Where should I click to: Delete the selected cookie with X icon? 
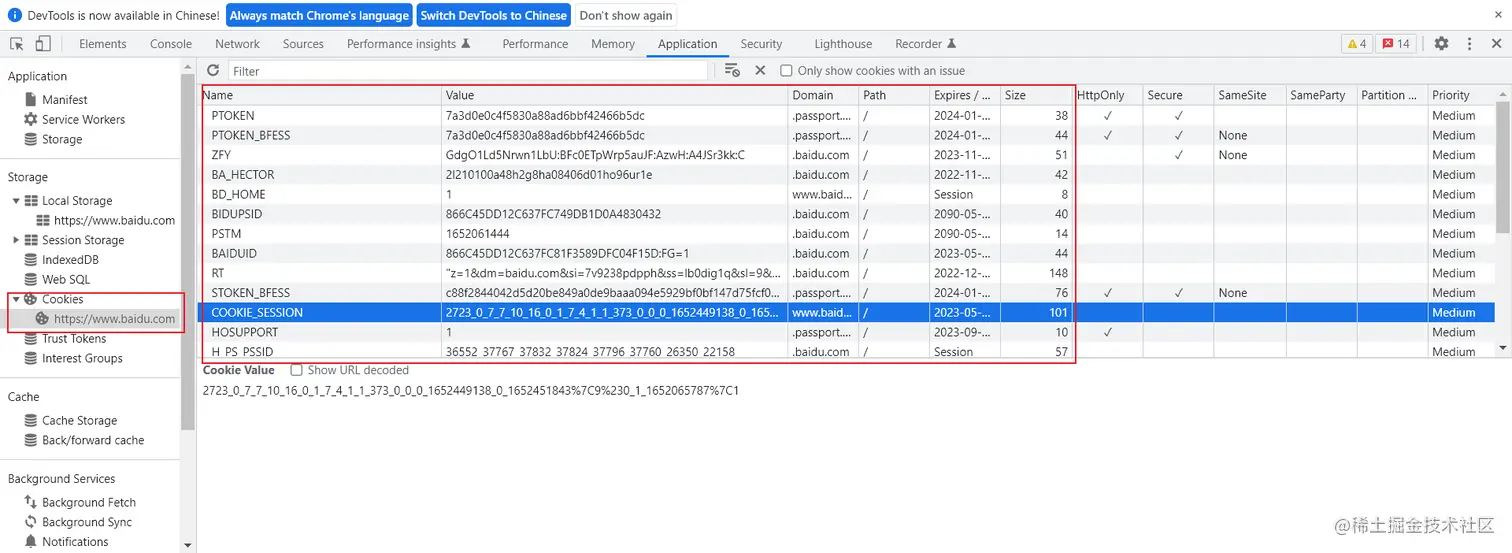click(760, 70)
